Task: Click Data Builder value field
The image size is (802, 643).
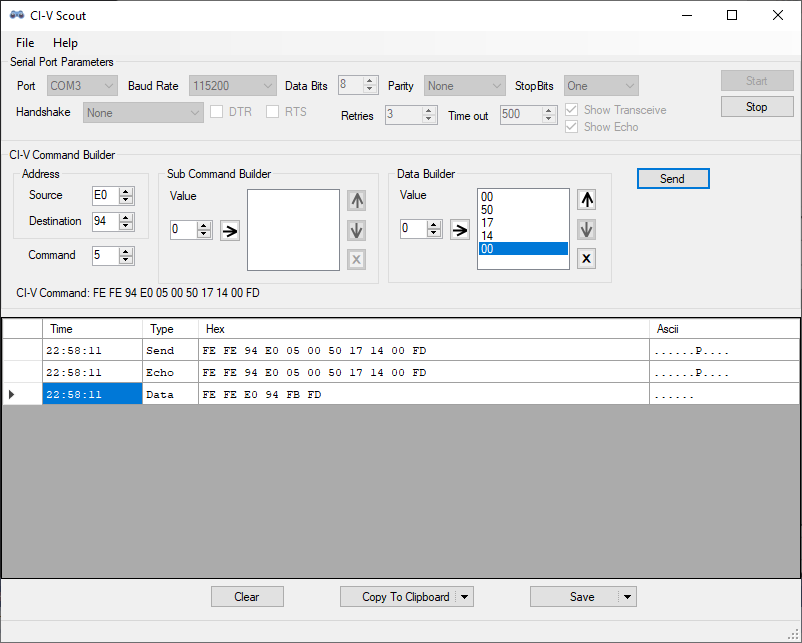Action: [414, 229]
